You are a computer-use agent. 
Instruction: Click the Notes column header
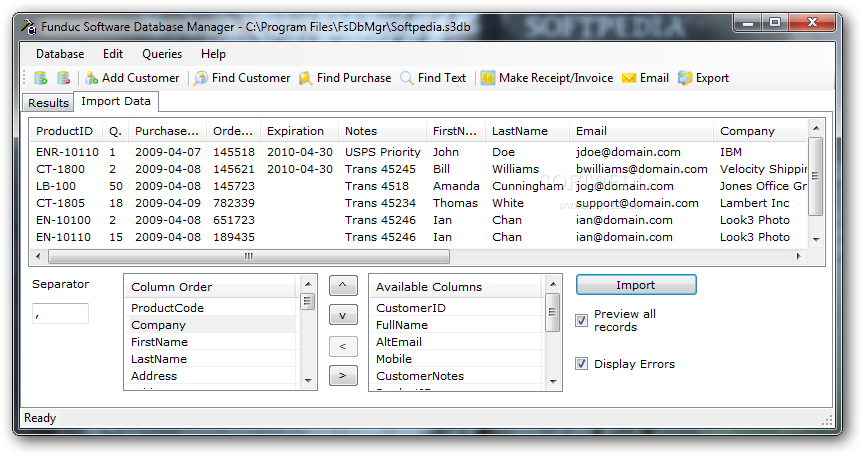[383, 131]
